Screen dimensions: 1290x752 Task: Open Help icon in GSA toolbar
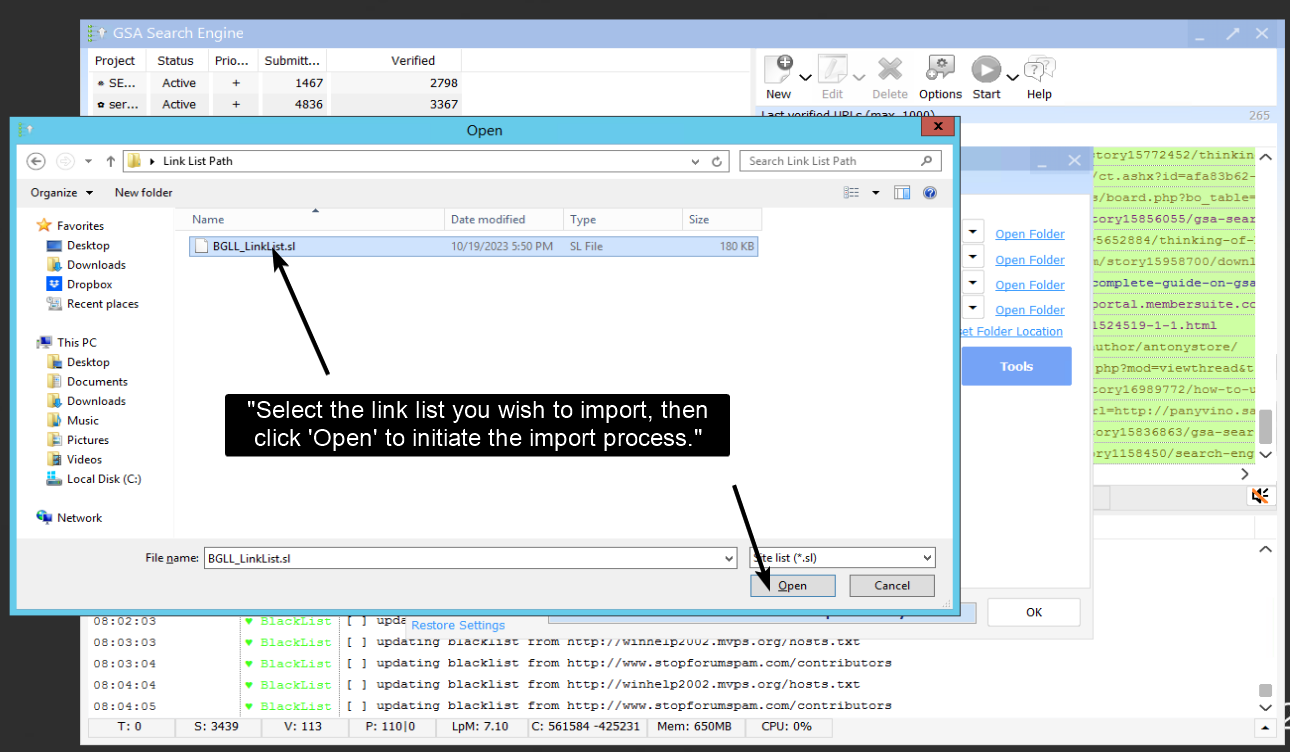1040,69
